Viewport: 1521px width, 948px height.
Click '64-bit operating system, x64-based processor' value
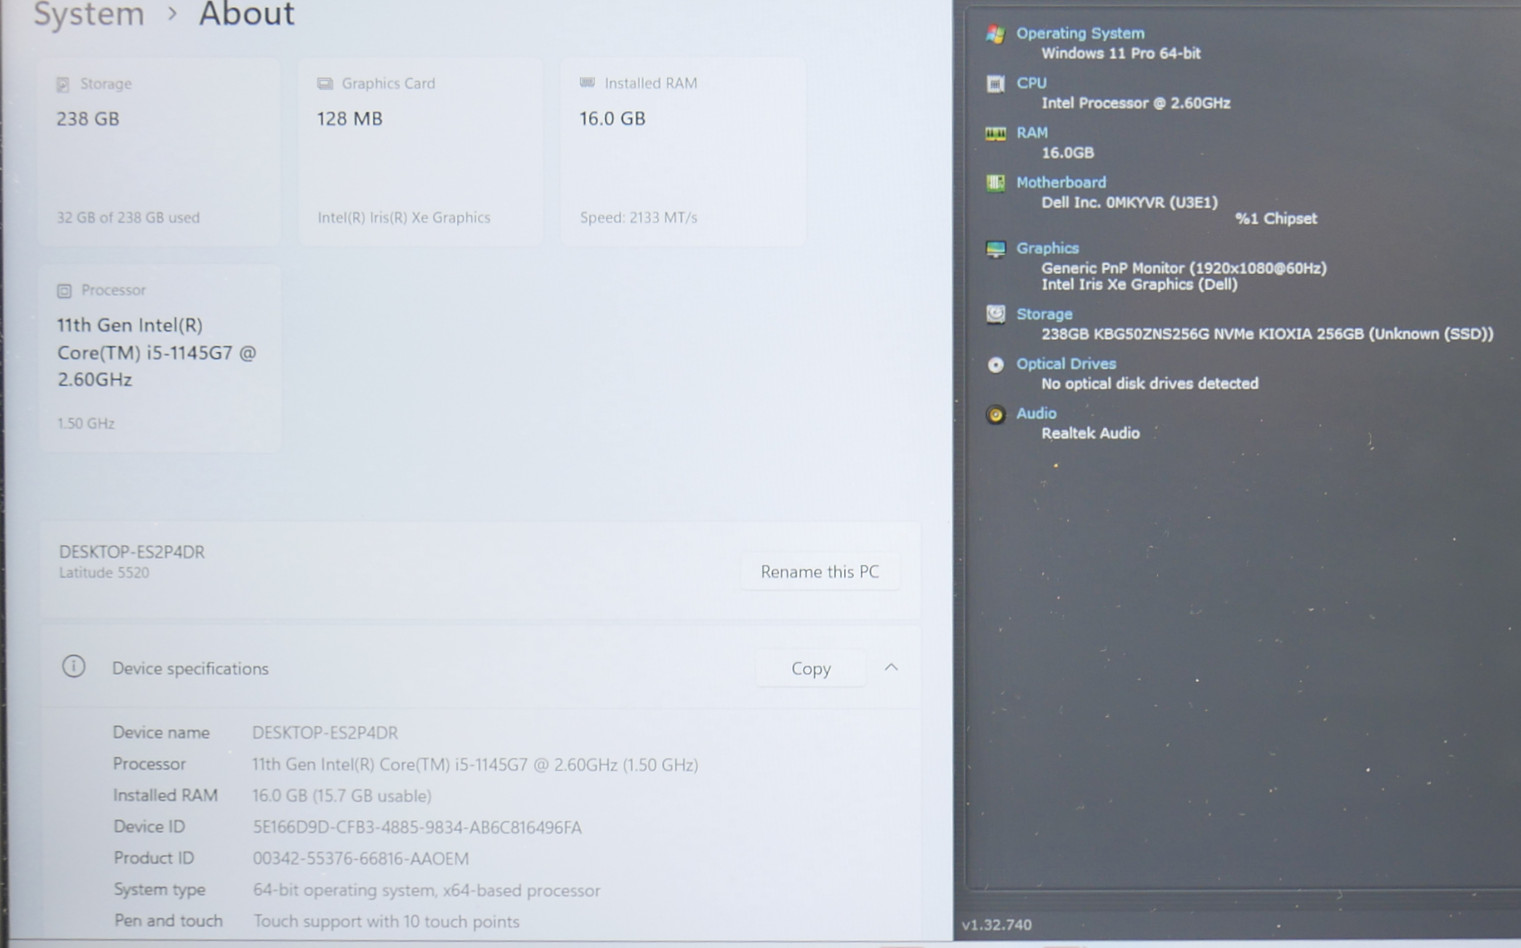click(x=426, y=890)
